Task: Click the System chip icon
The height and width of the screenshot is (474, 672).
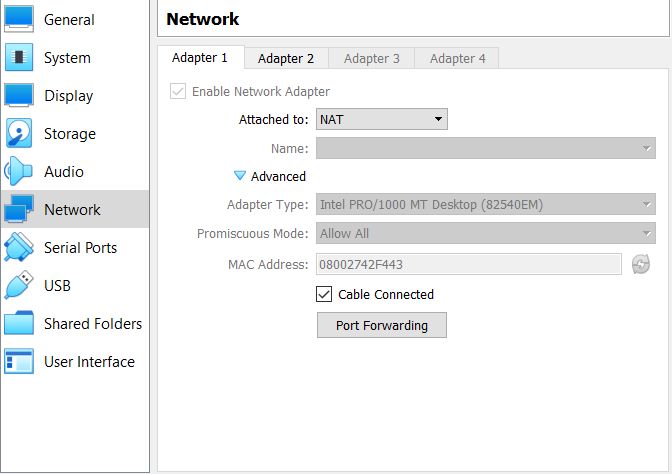Action: coord(18,57)
